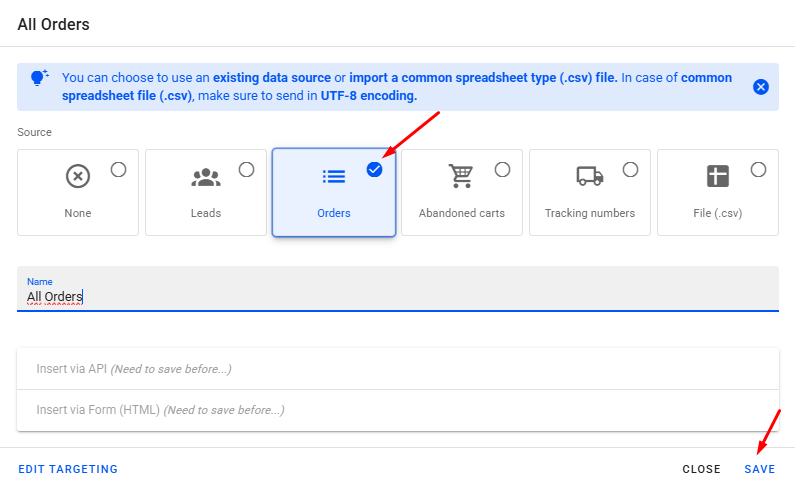The image size is (795, 488).
Task: Select the Tracking numbers radio button
Action: [x=630, y=170]
